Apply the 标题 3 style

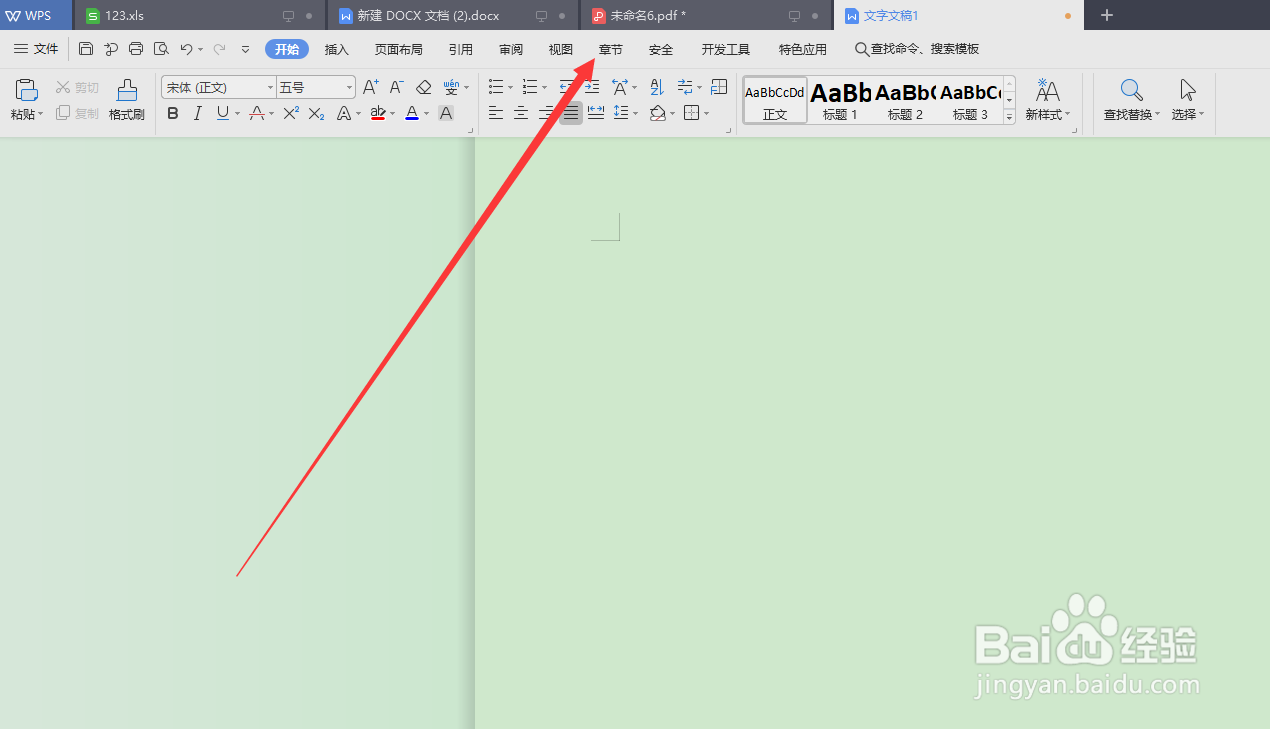coord(970,100)
